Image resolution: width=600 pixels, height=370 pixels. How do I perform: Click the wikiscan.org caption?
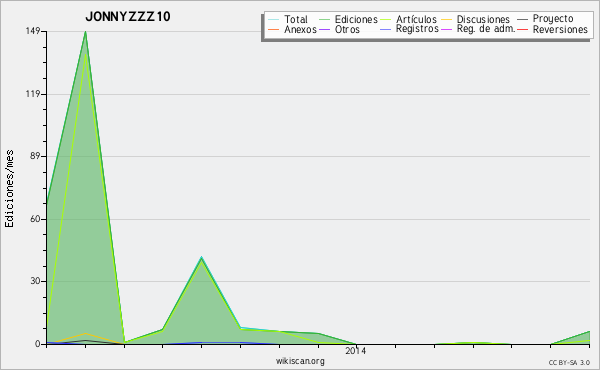[300, 361]
